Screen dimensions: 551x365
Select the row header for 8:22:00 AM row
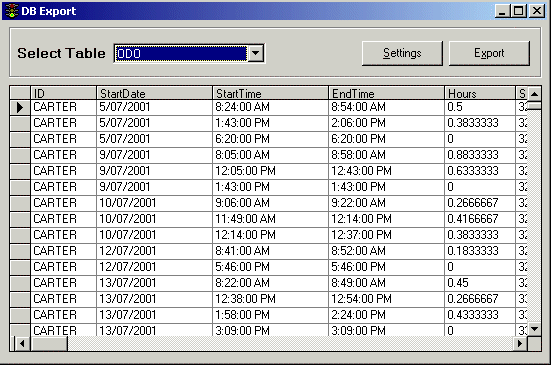pyautogui.click(x=20, y=283)
